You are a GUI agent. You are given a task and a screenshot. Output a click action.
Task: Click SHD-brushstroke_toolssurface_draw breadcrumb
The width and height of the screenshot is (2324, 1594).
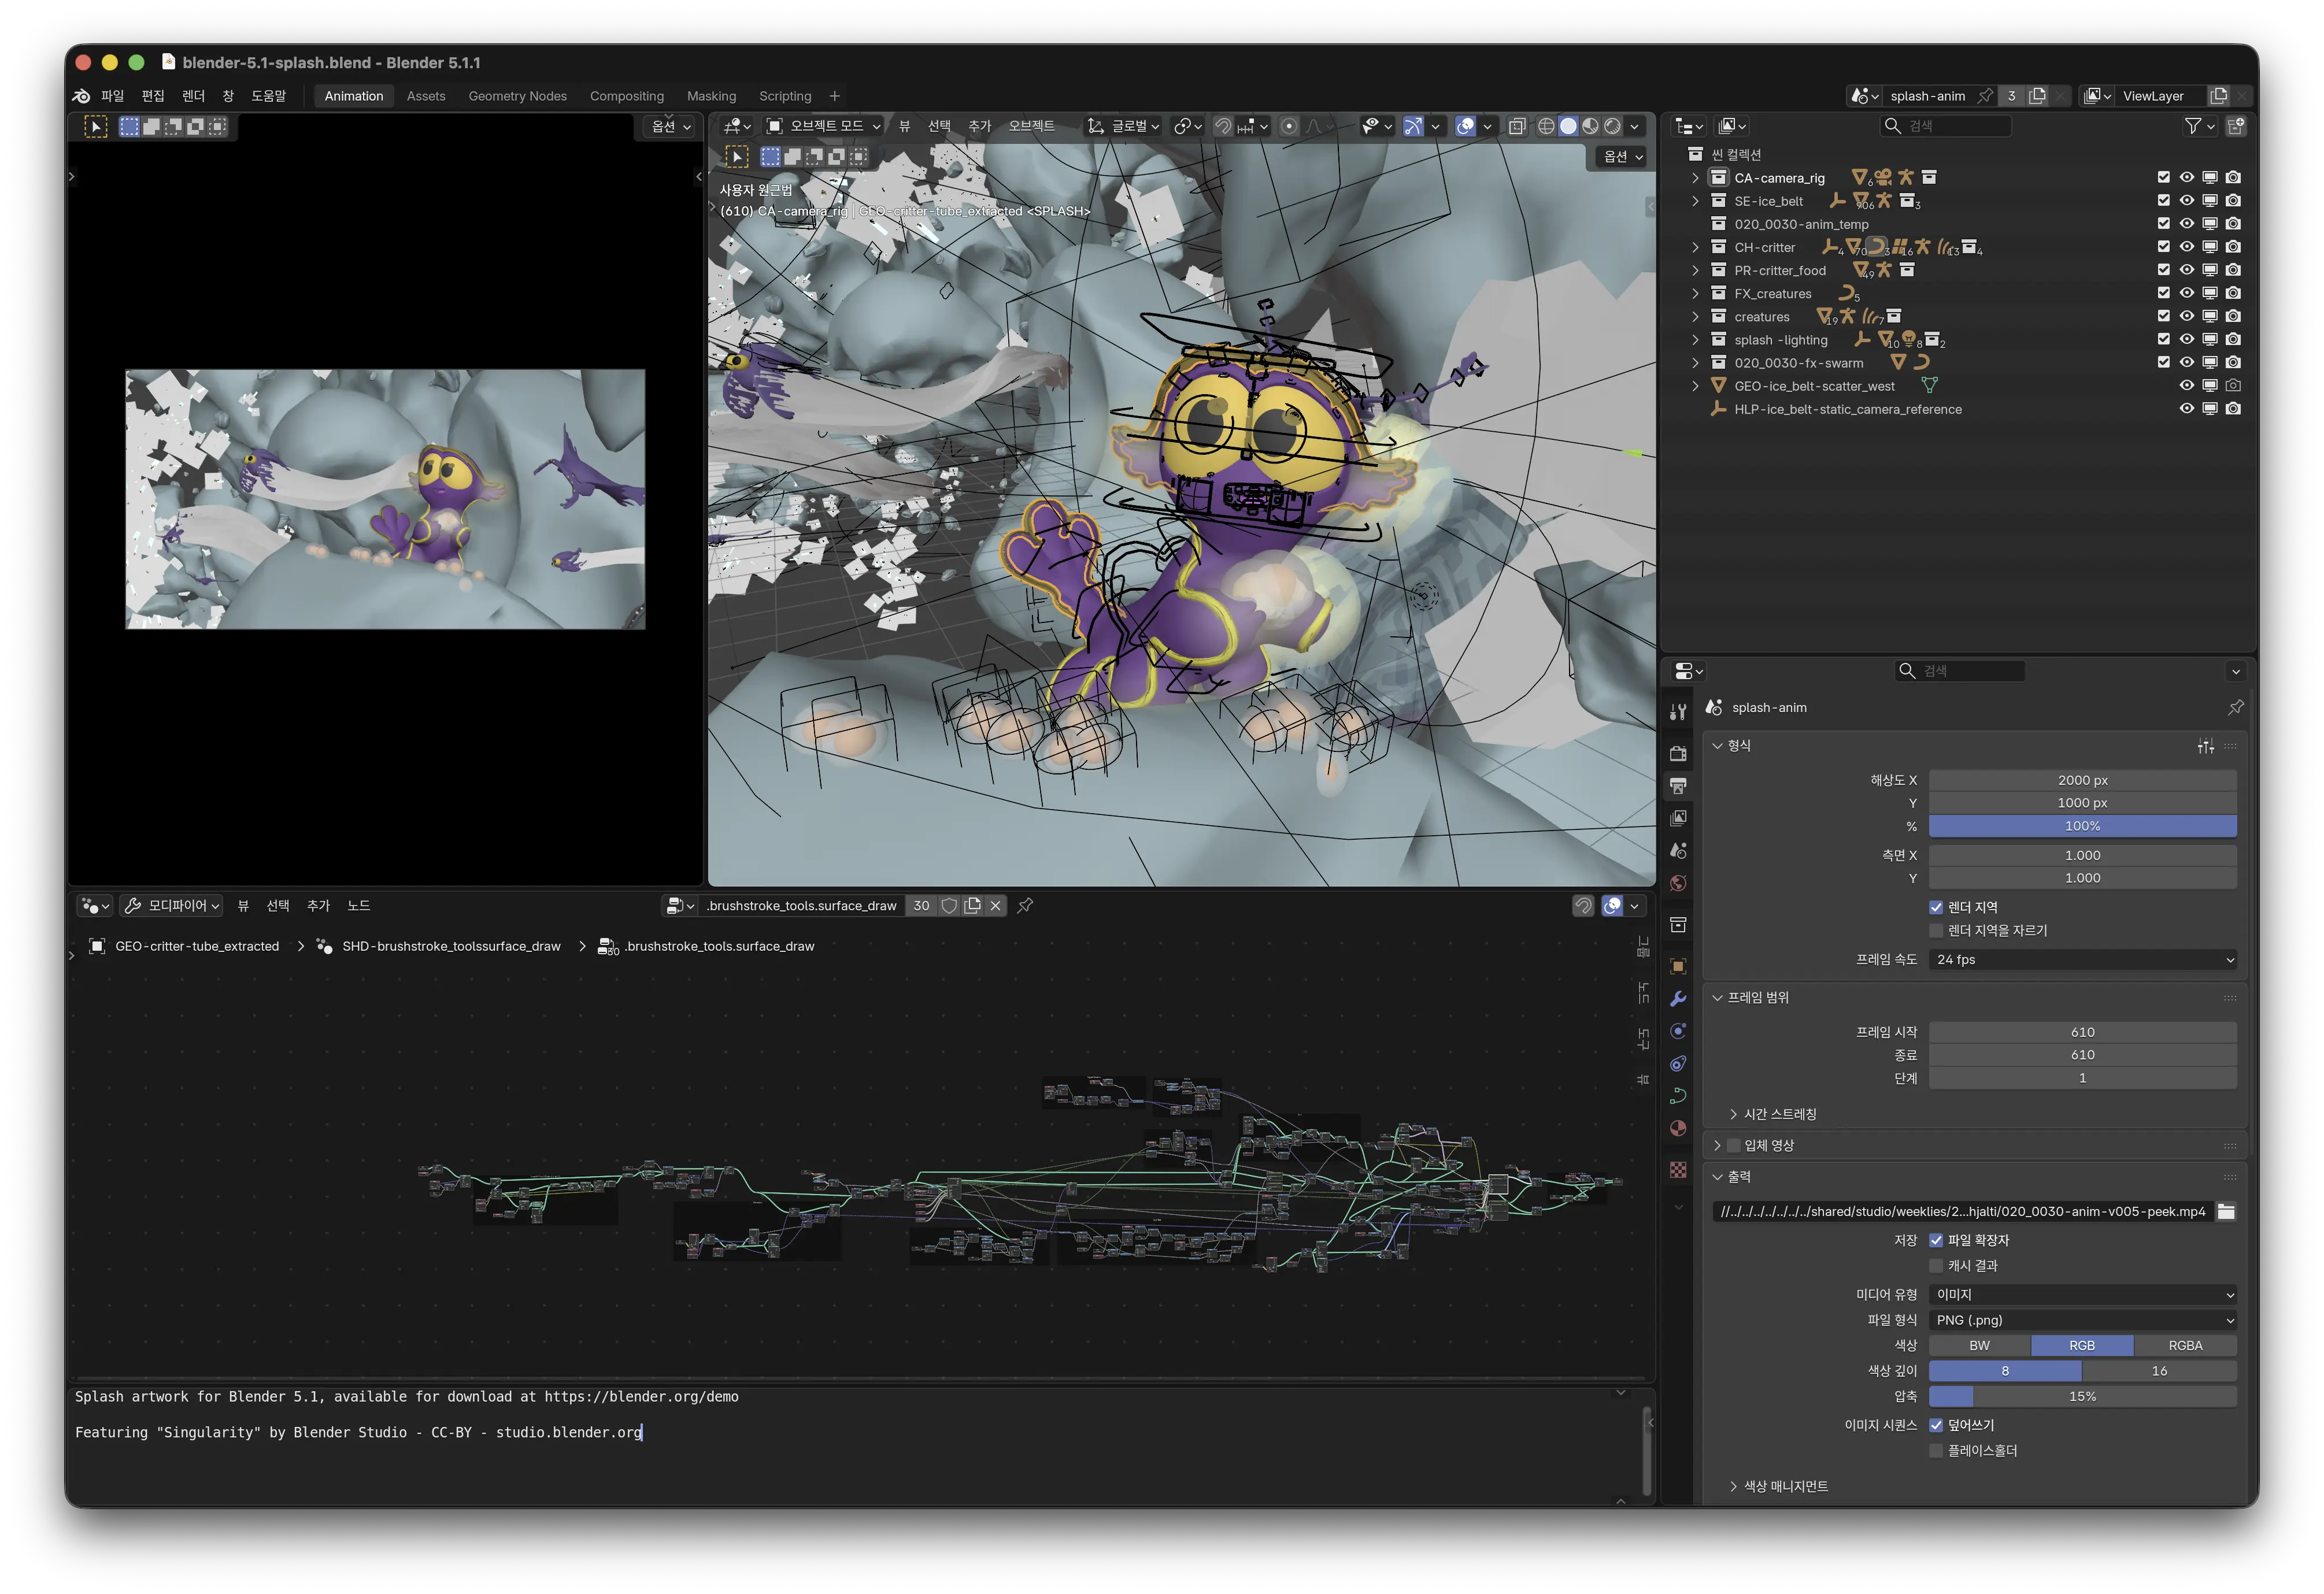point(451,946)
